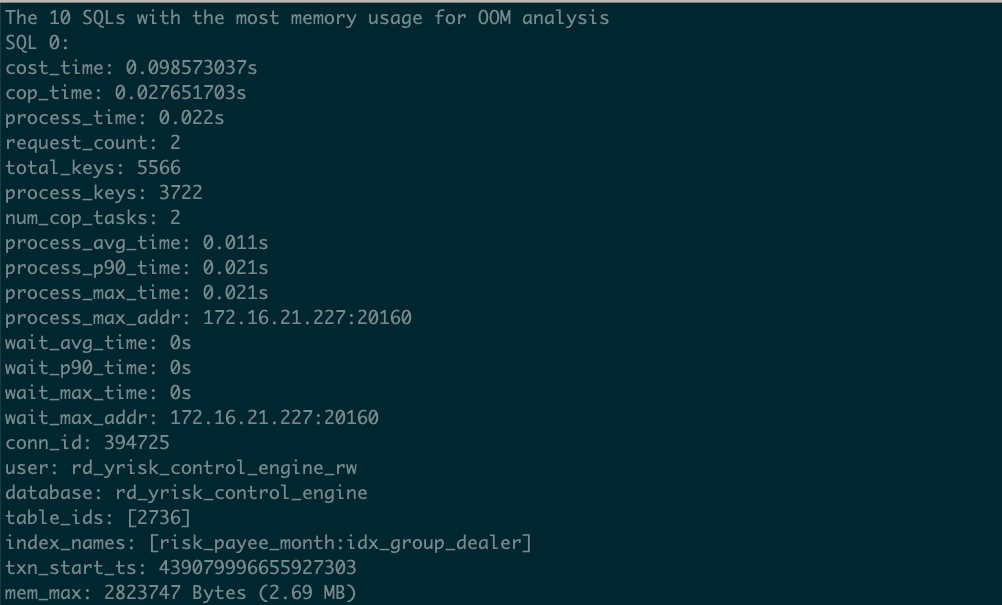The image size is (1002, 605).
Task: Select the num_cop_tasks line
Action: (93, 218)
